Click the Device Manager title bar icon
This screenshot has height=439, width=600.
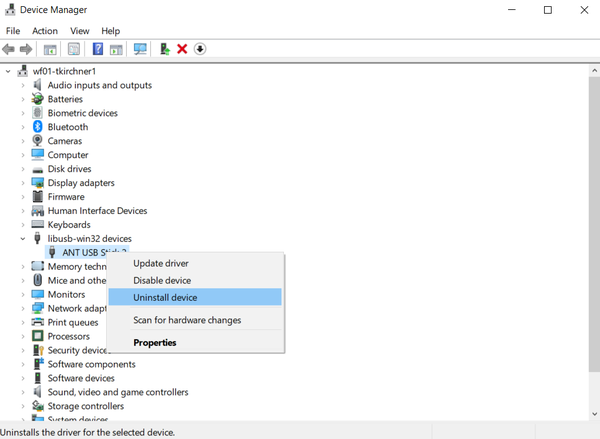click(x=10, y=9)
